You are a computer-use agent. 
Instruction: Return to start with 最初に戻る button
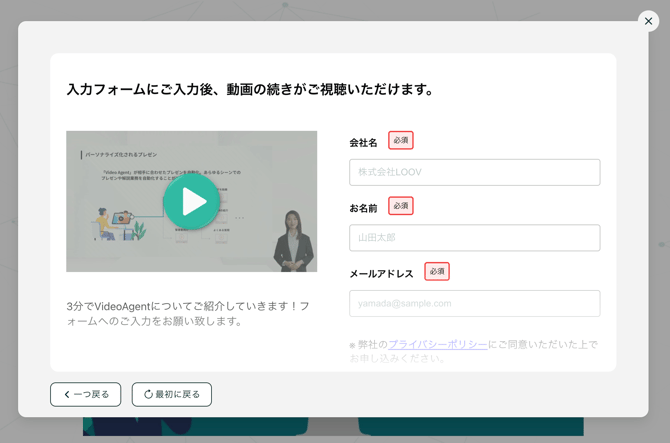tap(172, 394)
